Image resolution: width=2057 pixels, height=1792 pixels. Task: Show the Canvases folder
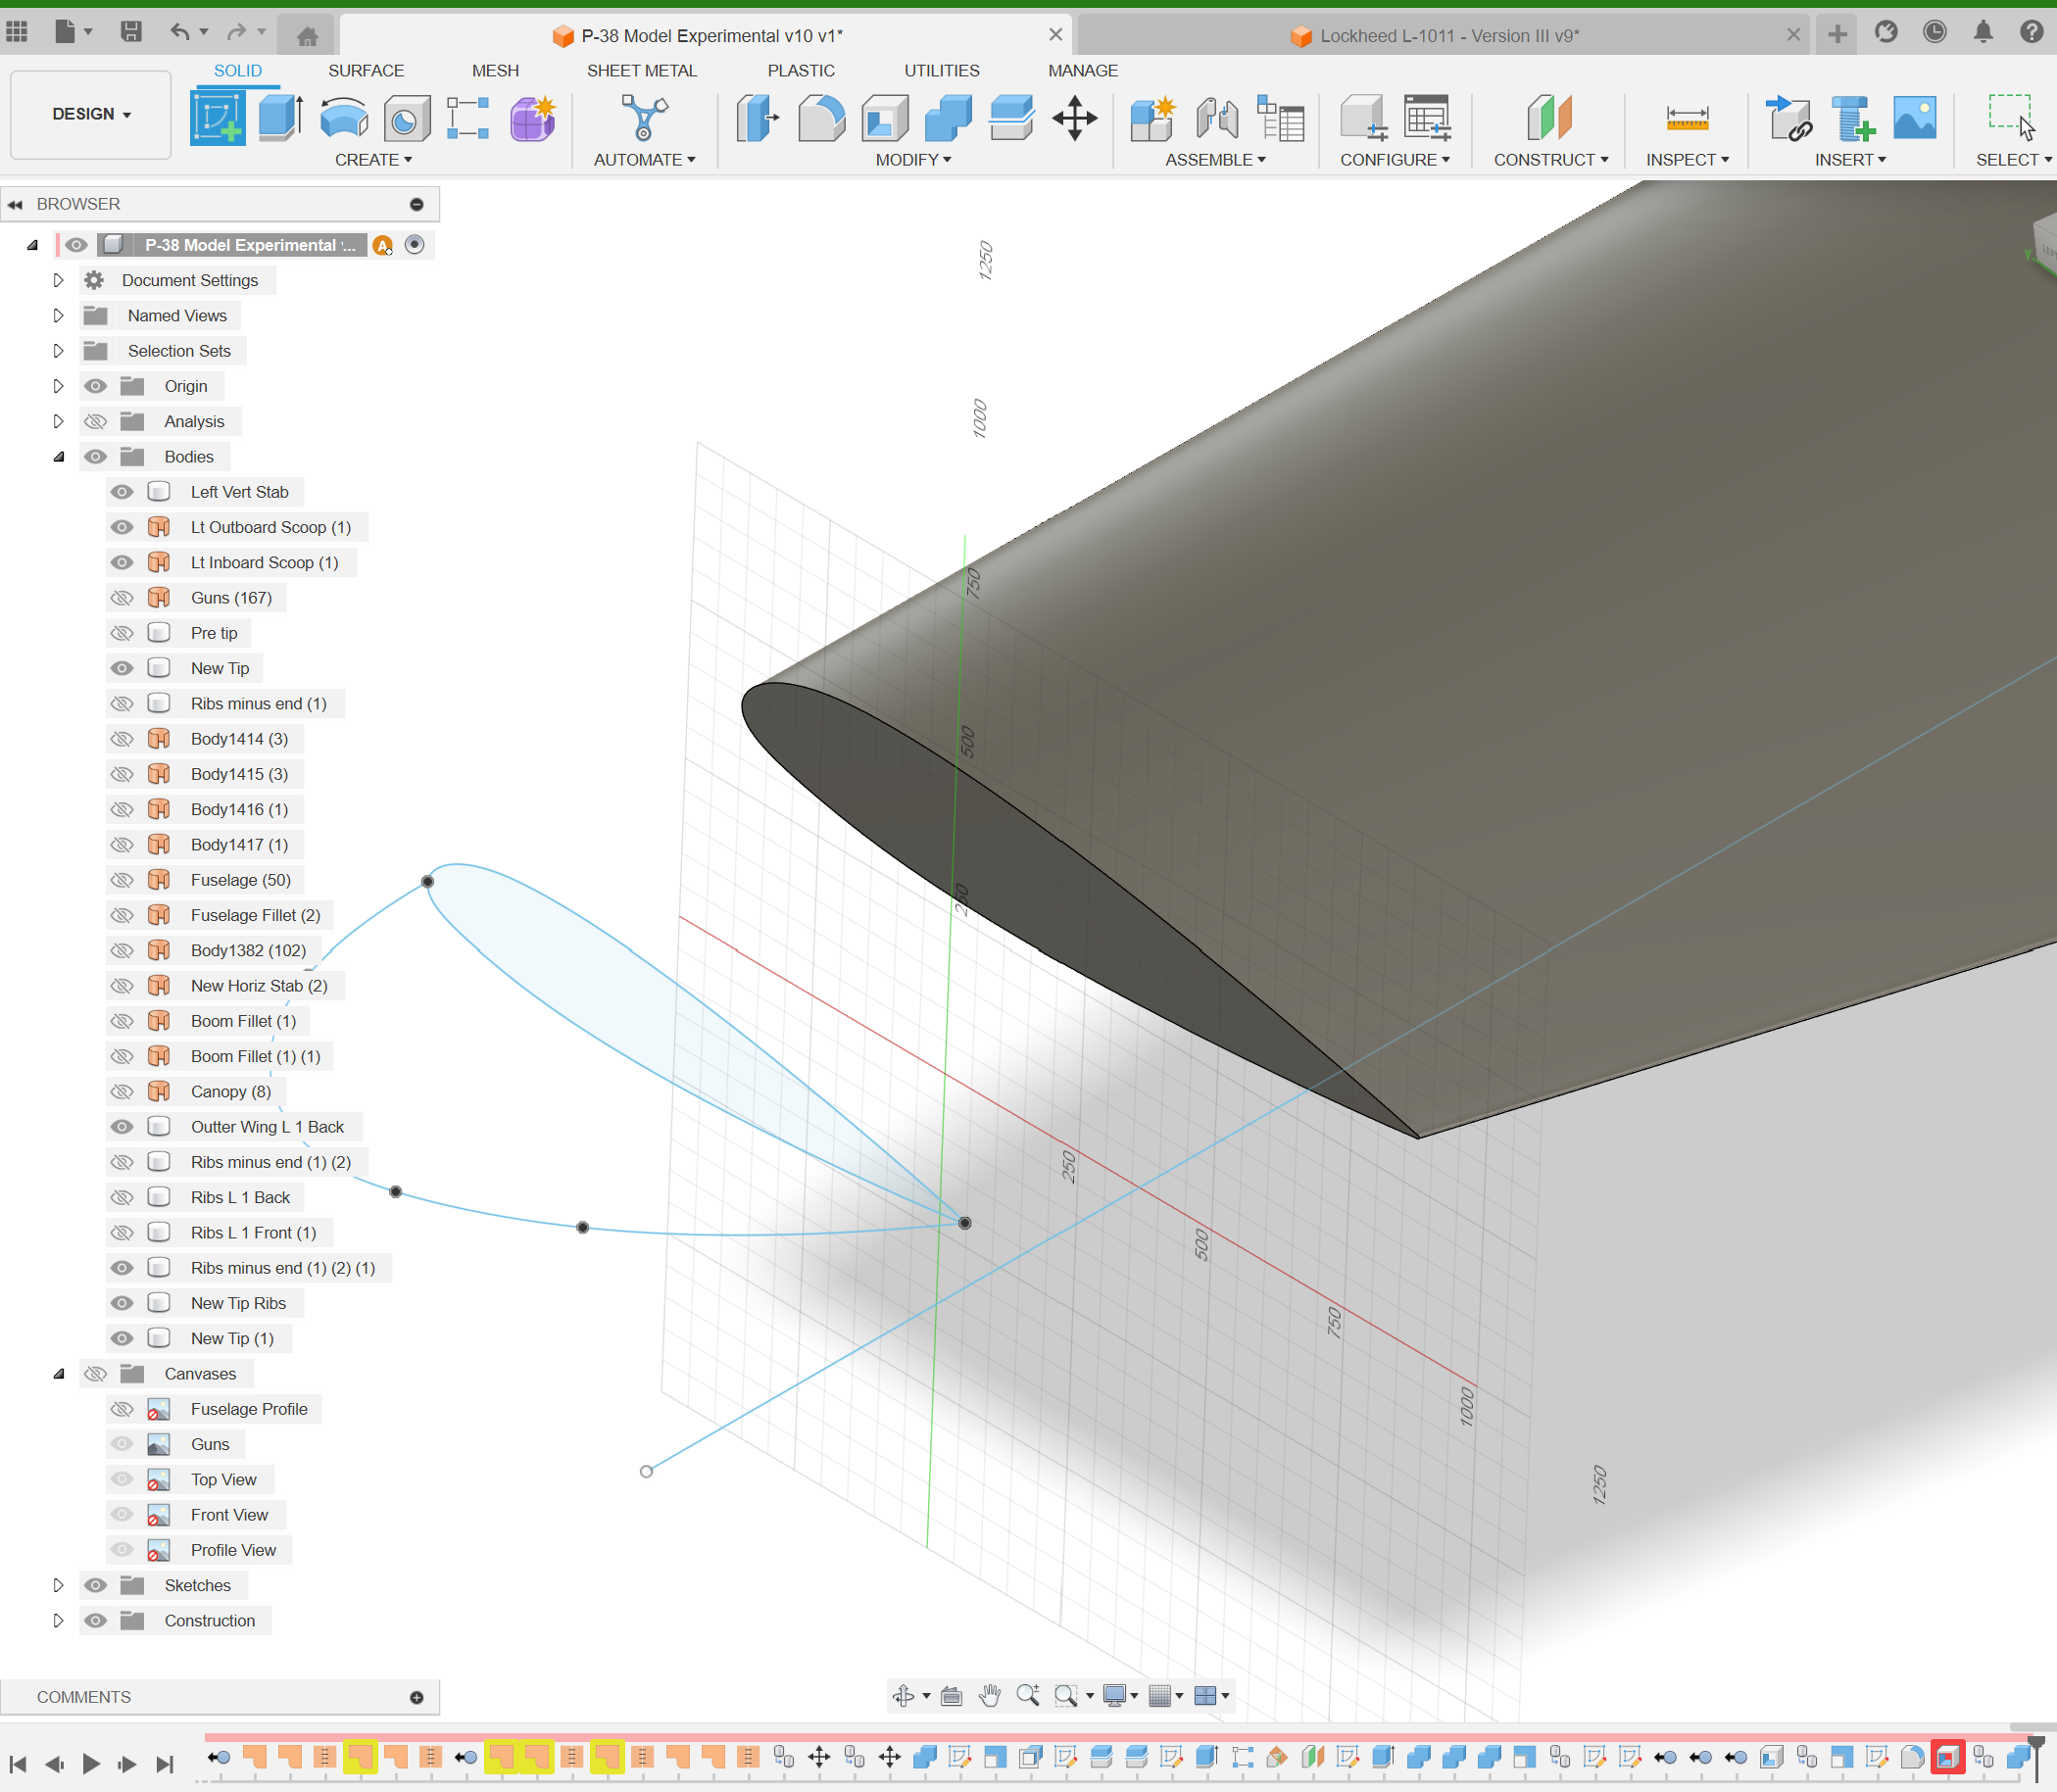pyautogui.click(x=95, y=1374)
